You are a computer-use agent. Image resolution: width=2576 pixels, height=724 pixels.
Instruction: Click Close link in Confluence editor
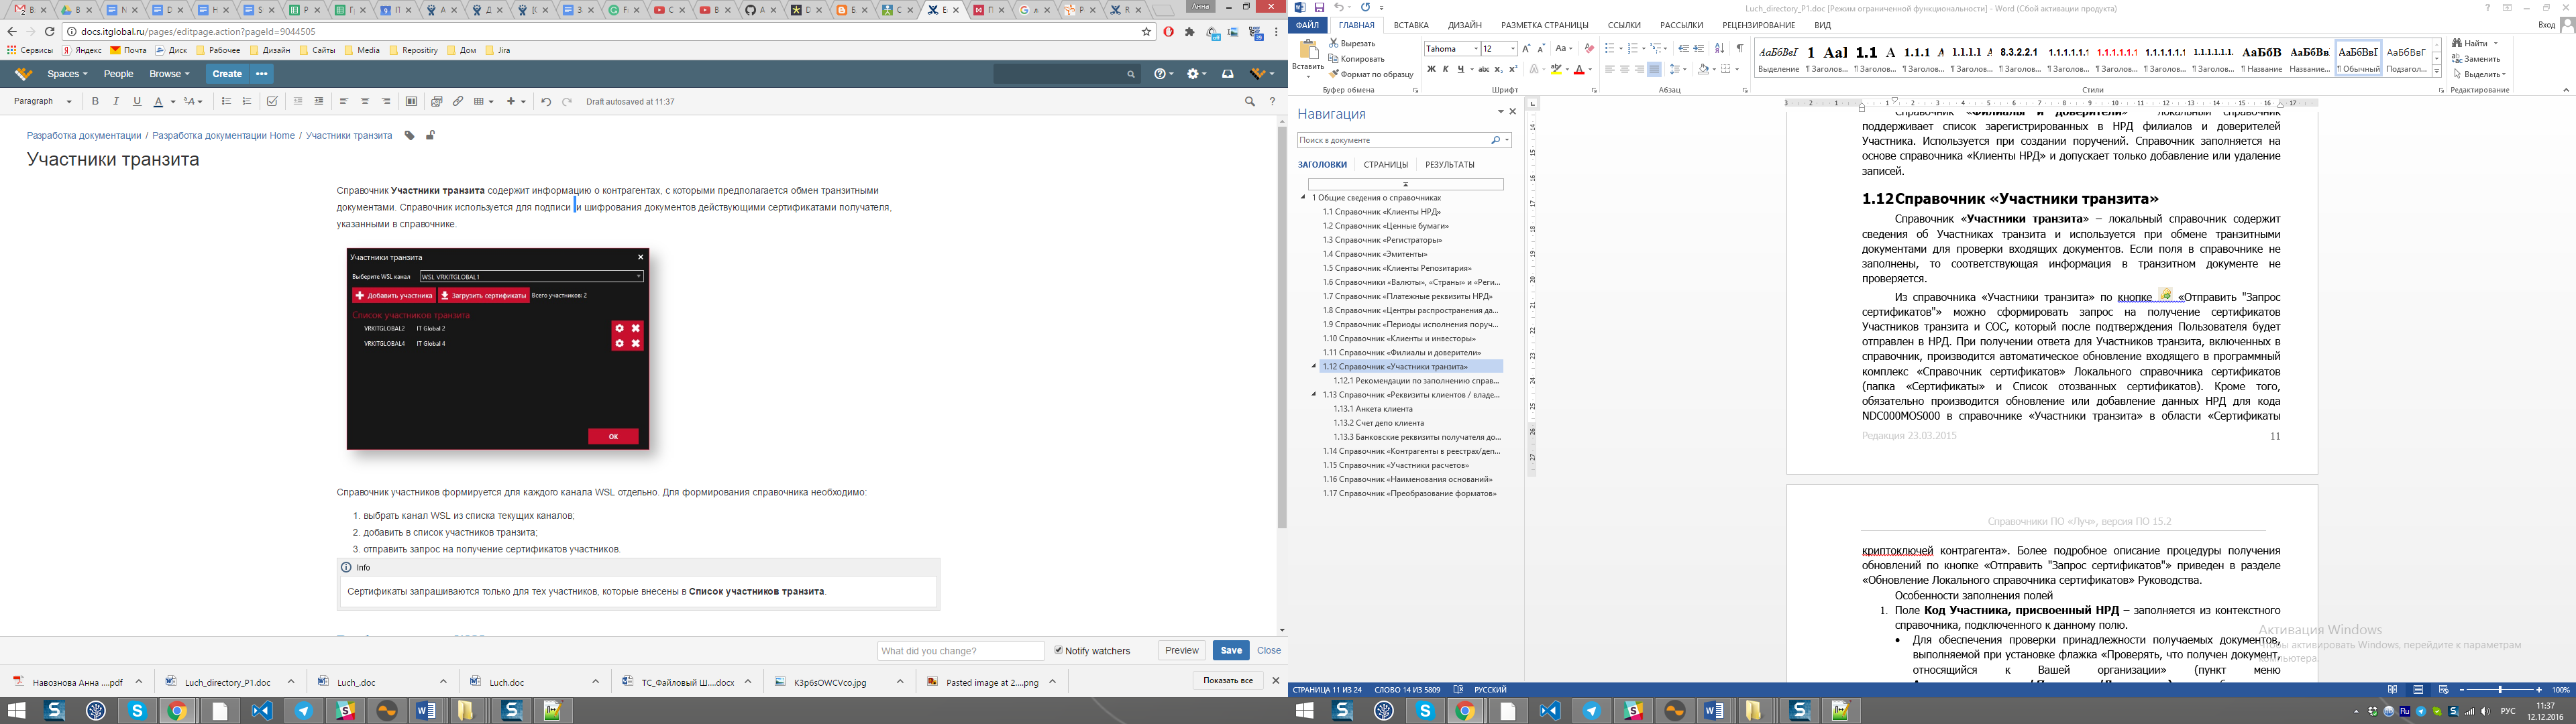(1268, 650)
